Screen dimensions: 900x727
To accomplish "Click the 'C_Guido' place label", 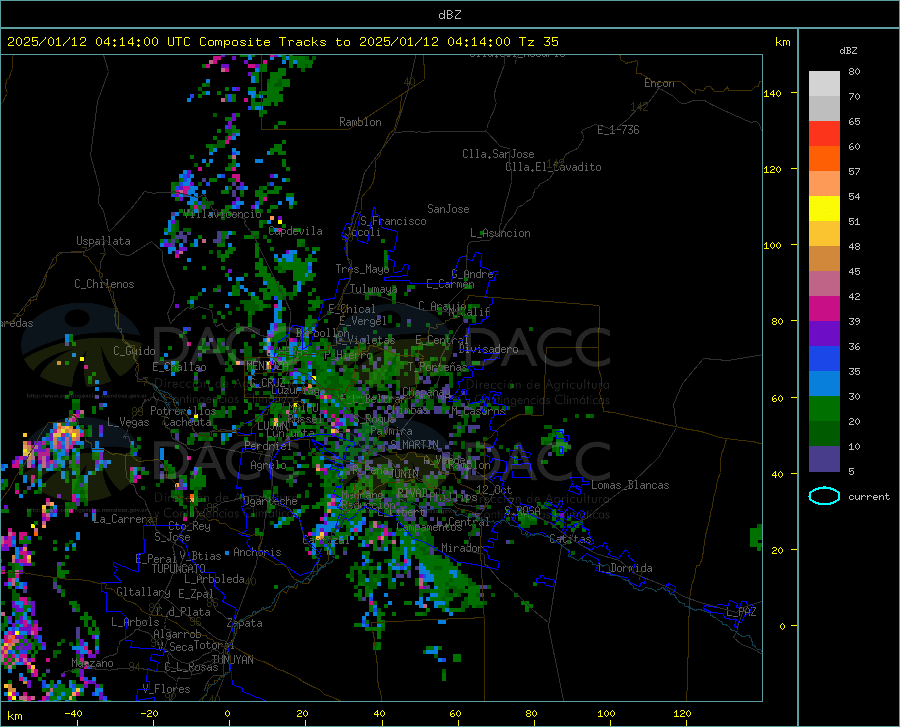I will pyautogui.click(x=134, y=351).
